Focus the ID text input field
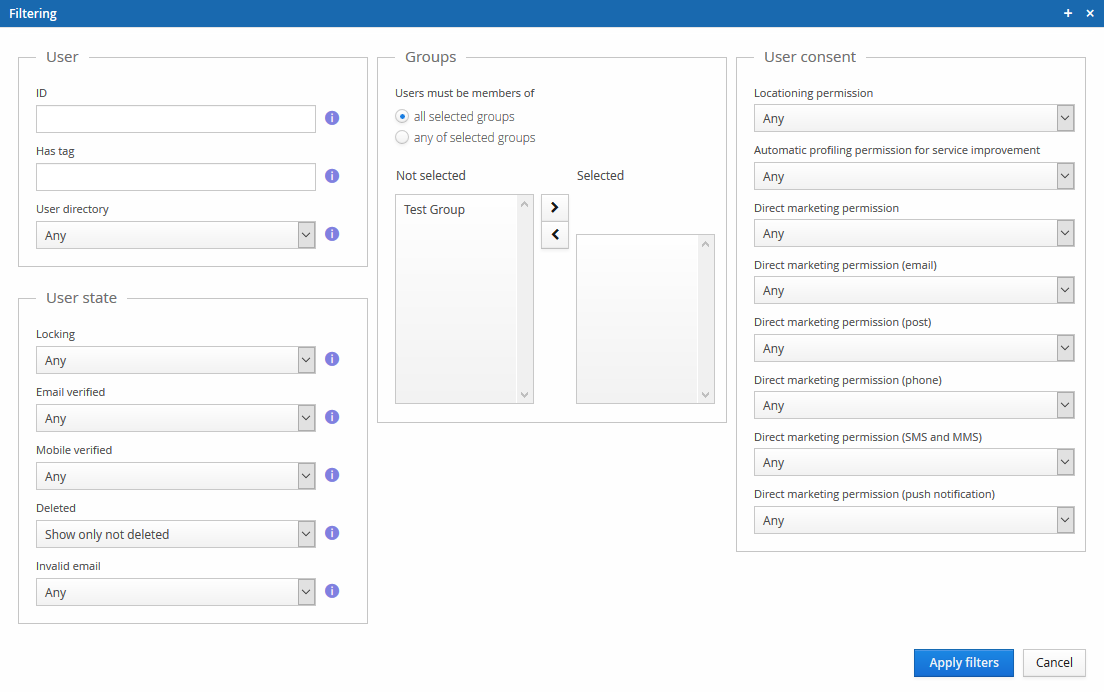The height and width of the screenshot is (692, 1104). [175, 119]
